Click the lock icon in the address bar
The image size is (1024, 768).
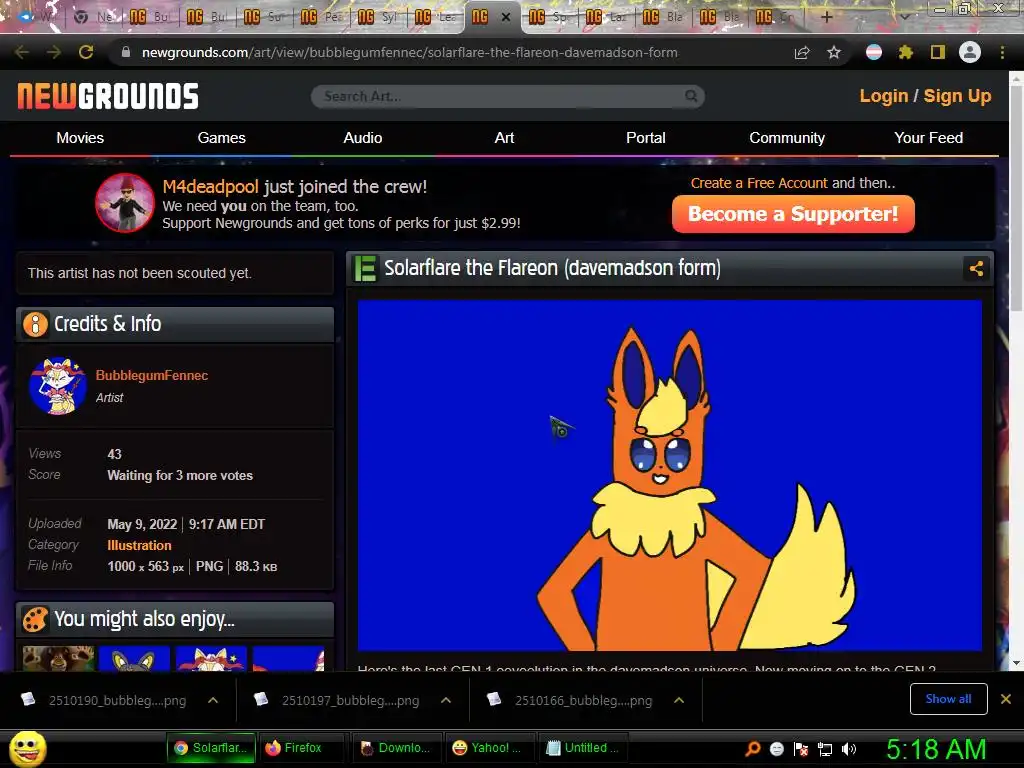click(x=126, y=52)
